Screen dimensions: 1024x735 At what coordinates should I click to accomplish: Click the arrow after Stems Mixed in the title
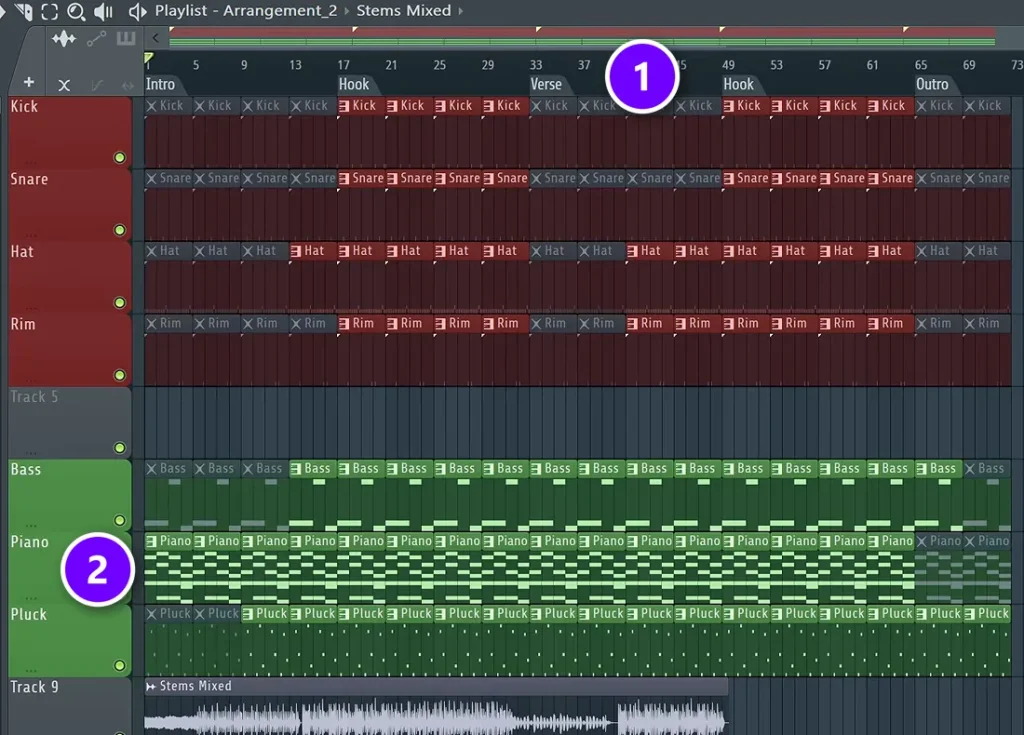point(461,11)
